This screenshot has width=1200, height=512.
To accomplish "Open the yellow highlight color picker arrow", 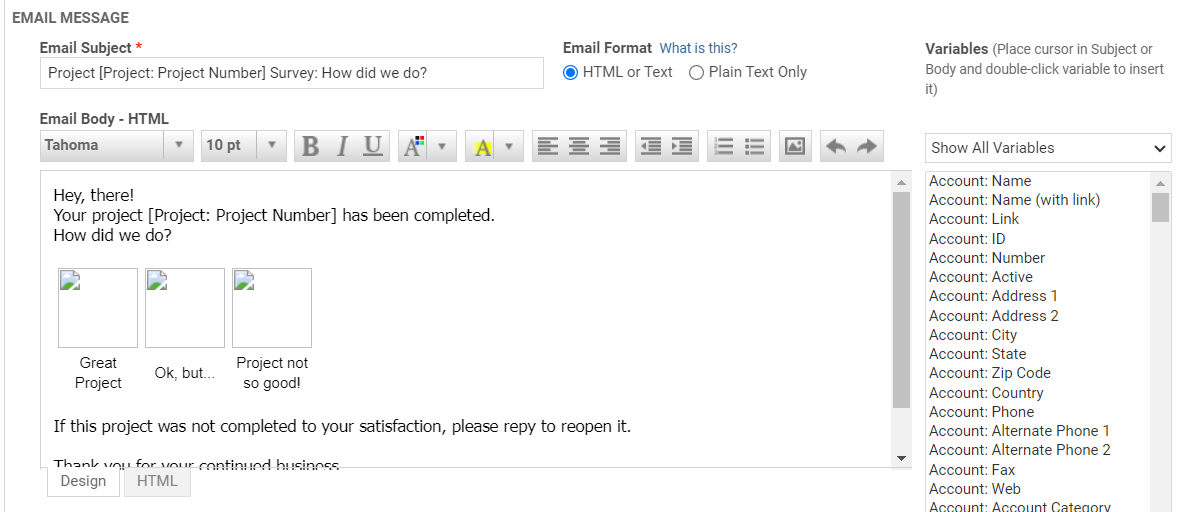I will tap(508, 147).
